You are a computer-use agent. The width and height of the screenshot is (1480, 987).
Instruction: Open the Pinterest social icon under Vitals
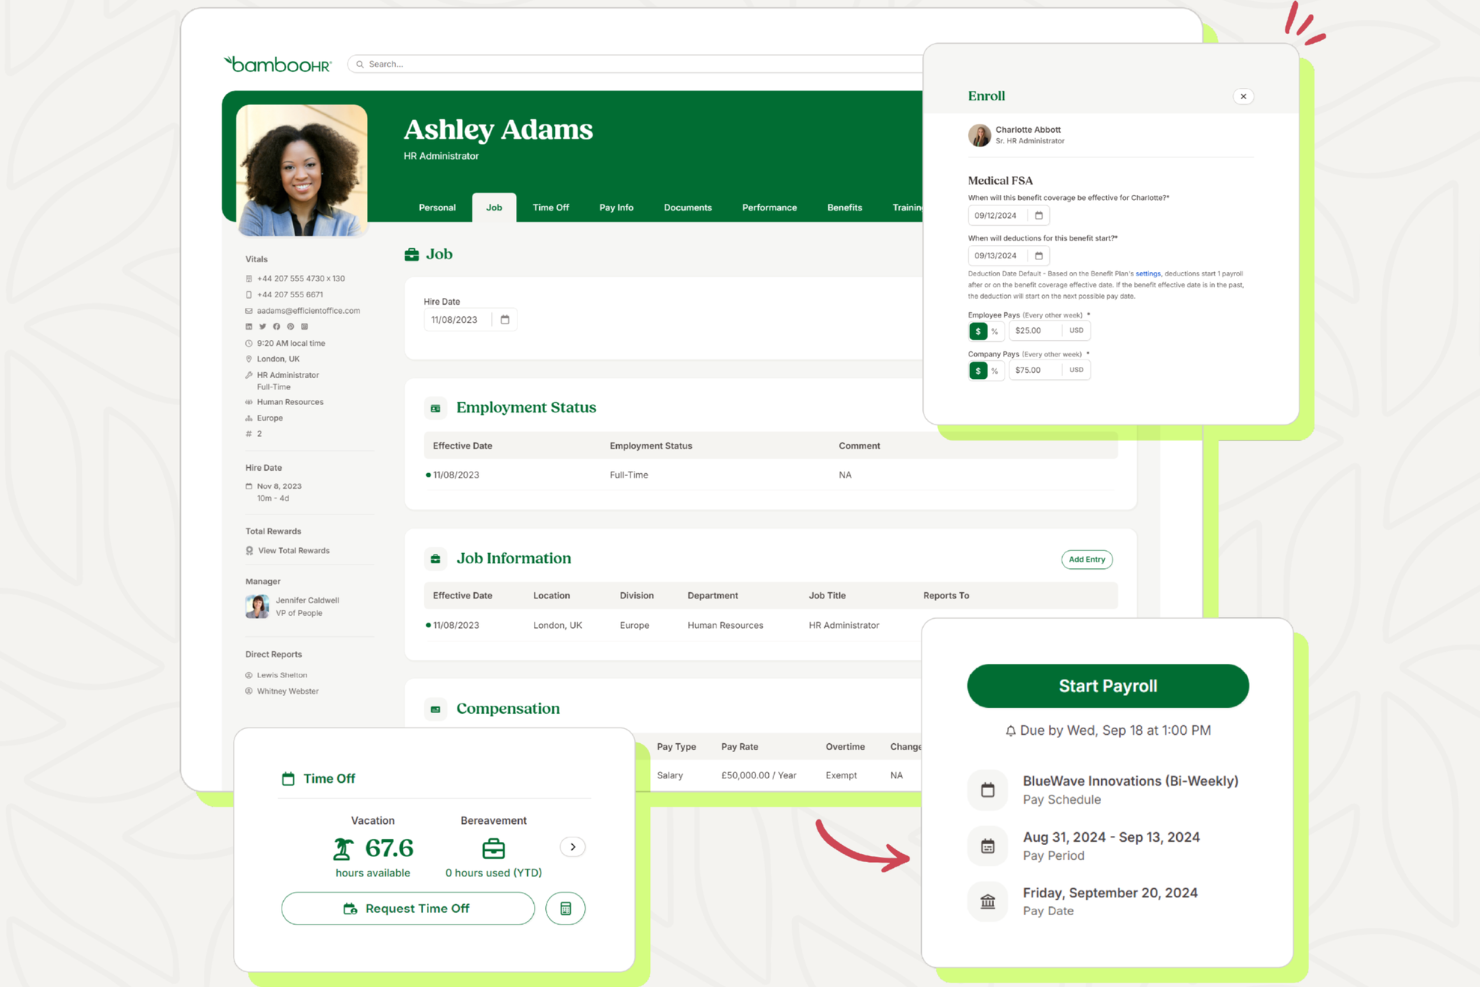point(291,327)
